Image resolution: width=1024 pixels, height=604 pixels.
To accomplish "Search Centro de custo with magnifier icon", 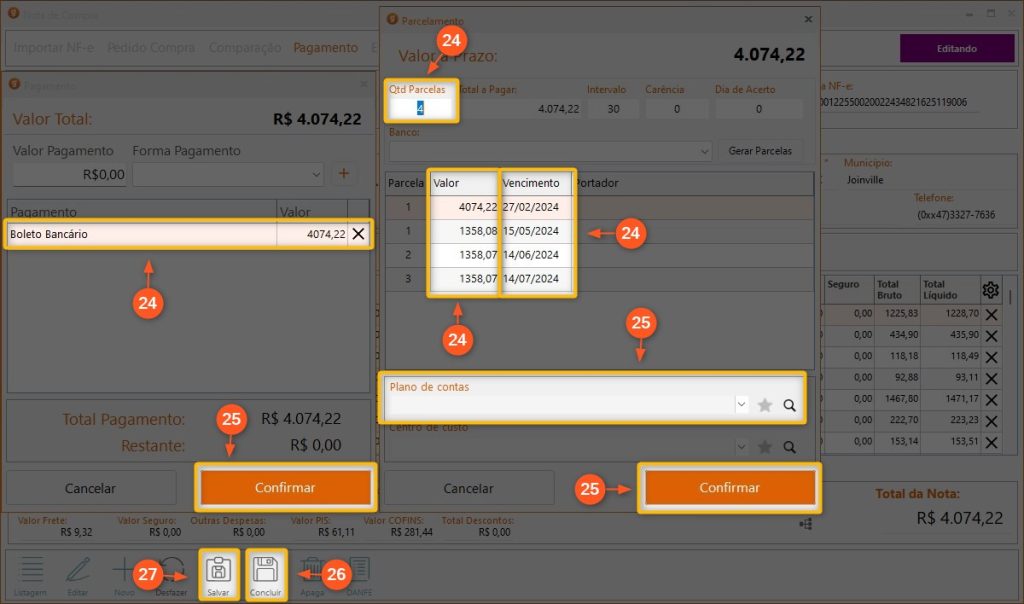I will [789, 447].
